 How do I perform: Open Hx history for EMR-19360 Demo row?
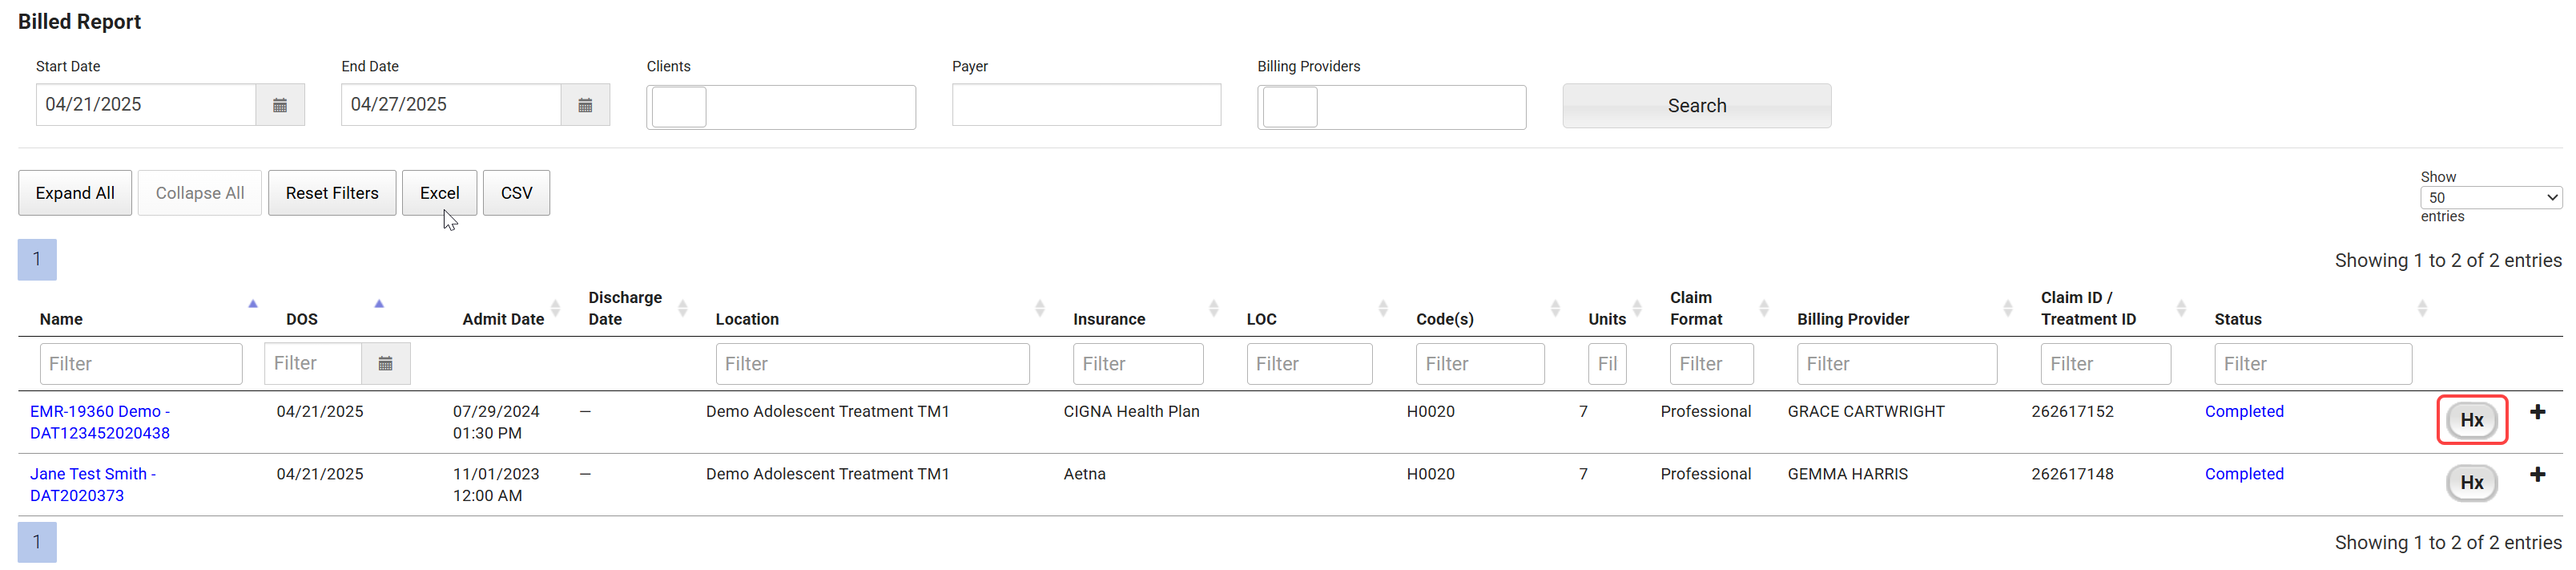[2471, 420]
